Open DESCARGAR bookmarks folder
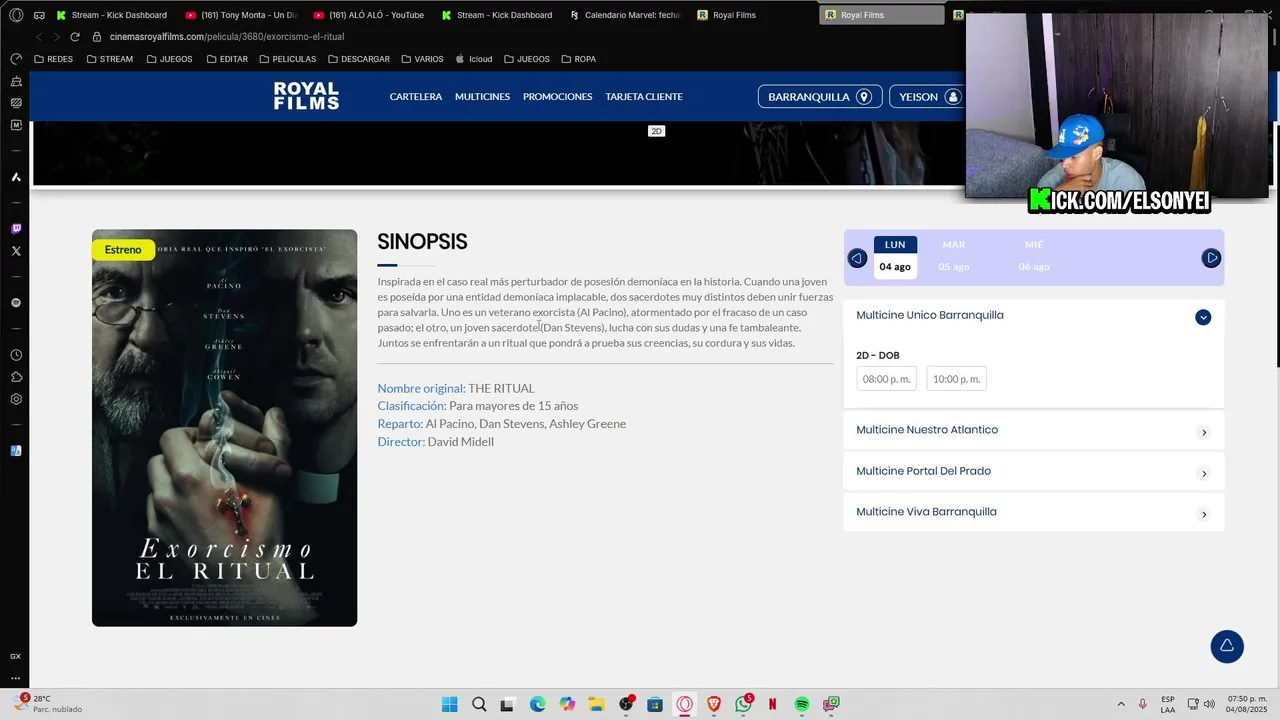 pyautogui.click(x=359, y=59)
